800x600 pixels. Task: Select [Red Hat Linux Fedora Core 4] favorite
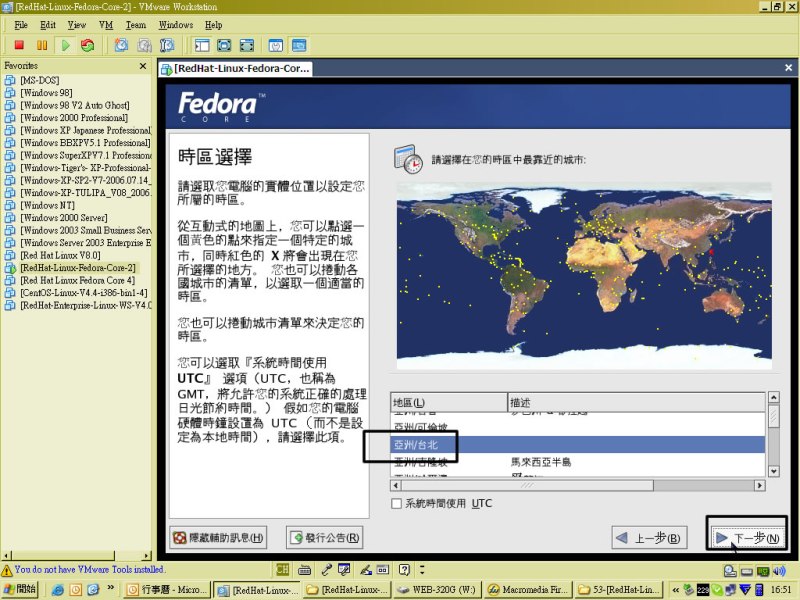click(78, 280)
